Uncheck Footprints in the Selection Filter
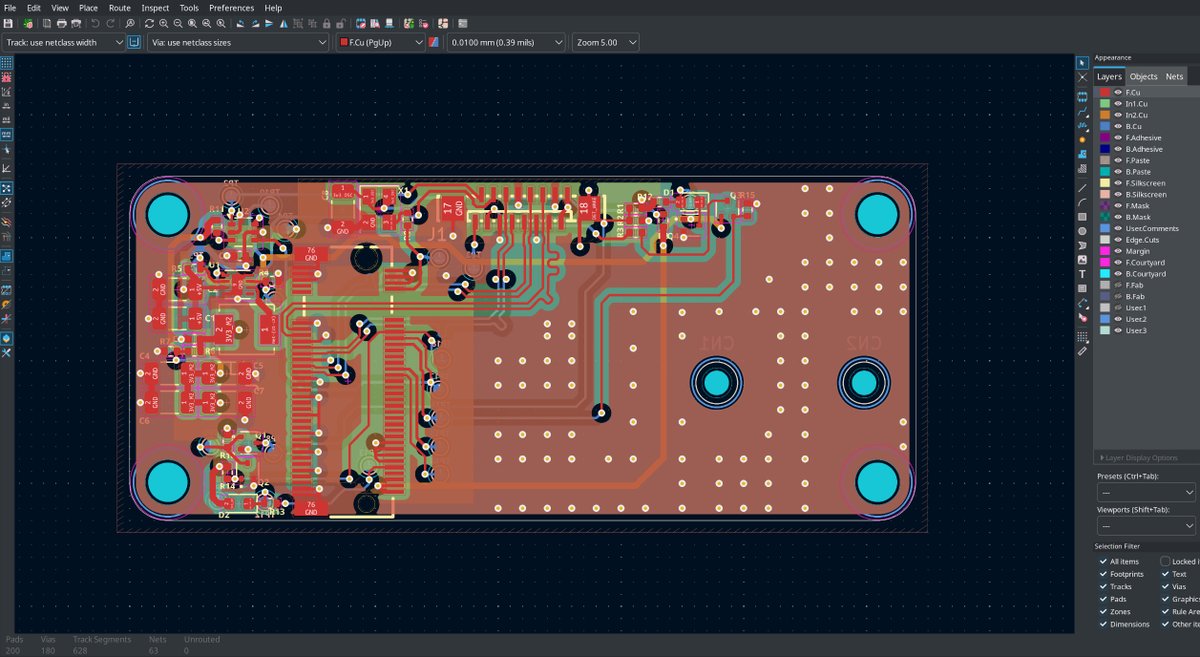Image resolution: width=1200 pixels, height=657 pixels. (x=1104, y=574)
